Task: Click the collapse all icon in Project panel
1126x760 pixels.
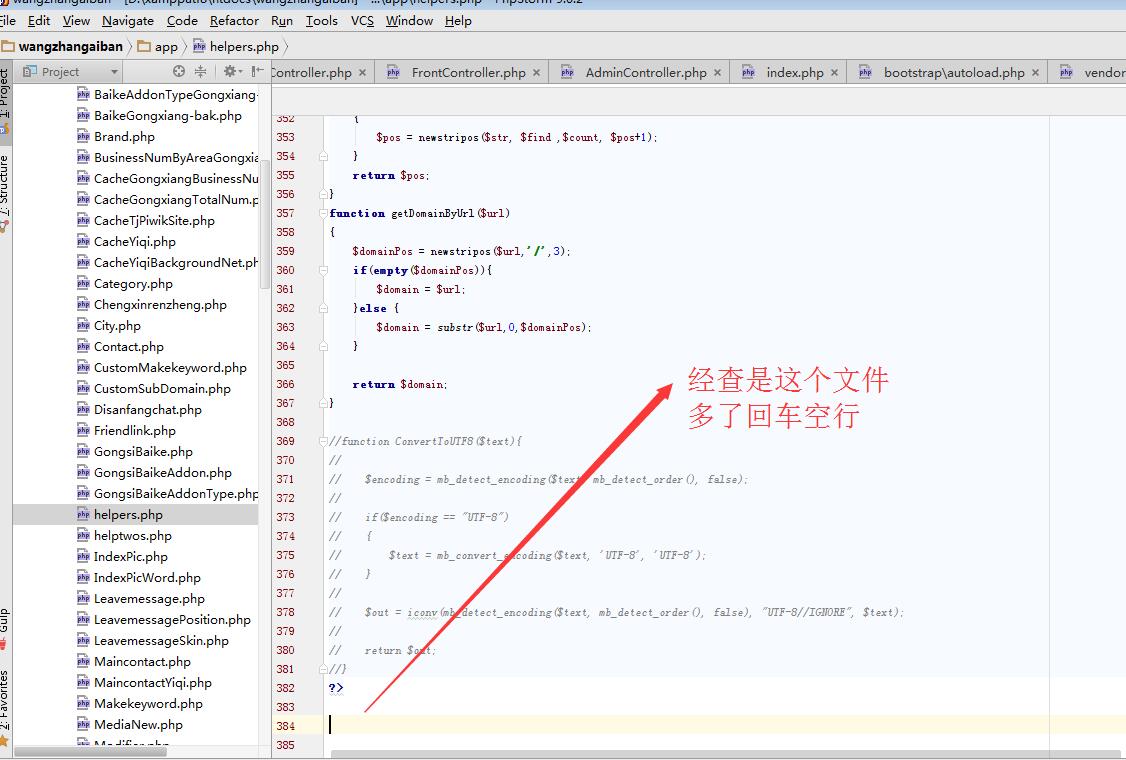Action: pos(200,71)
